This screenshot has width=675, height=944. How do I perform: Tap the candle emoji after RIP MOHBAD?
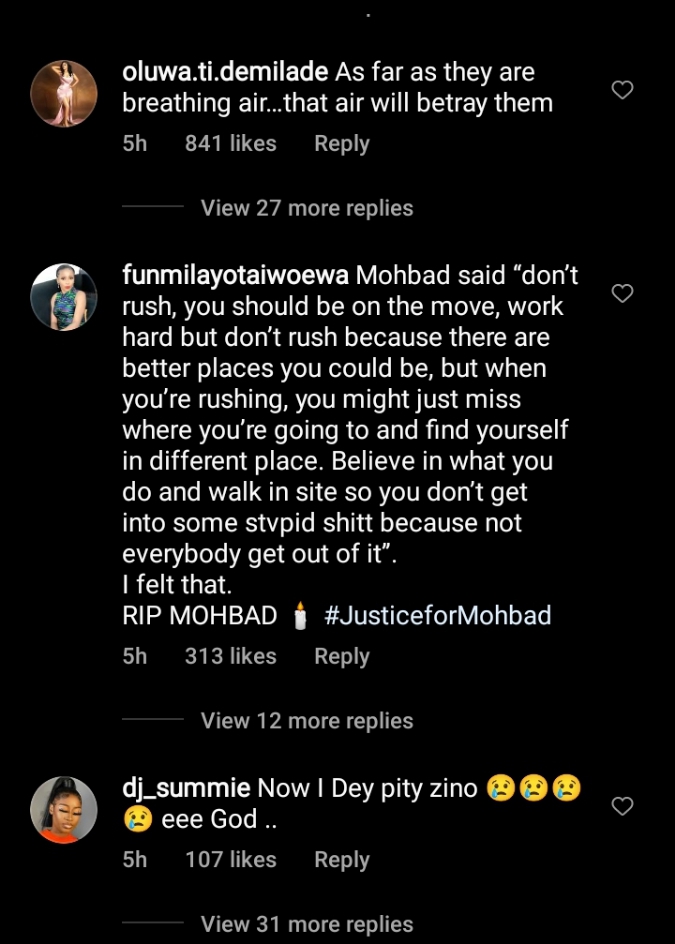pos(299,616)
